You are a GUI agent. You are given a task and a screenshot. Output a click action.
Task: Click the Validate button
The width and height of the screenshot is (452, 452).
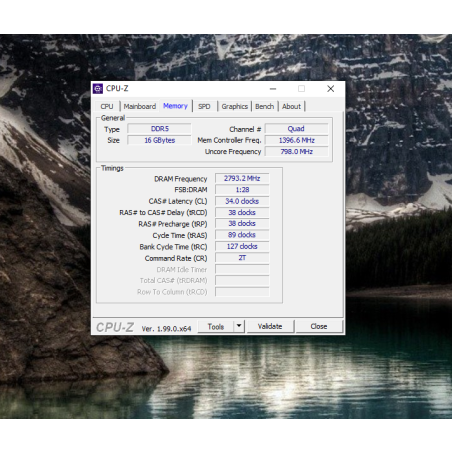click(x=270, y=326)
